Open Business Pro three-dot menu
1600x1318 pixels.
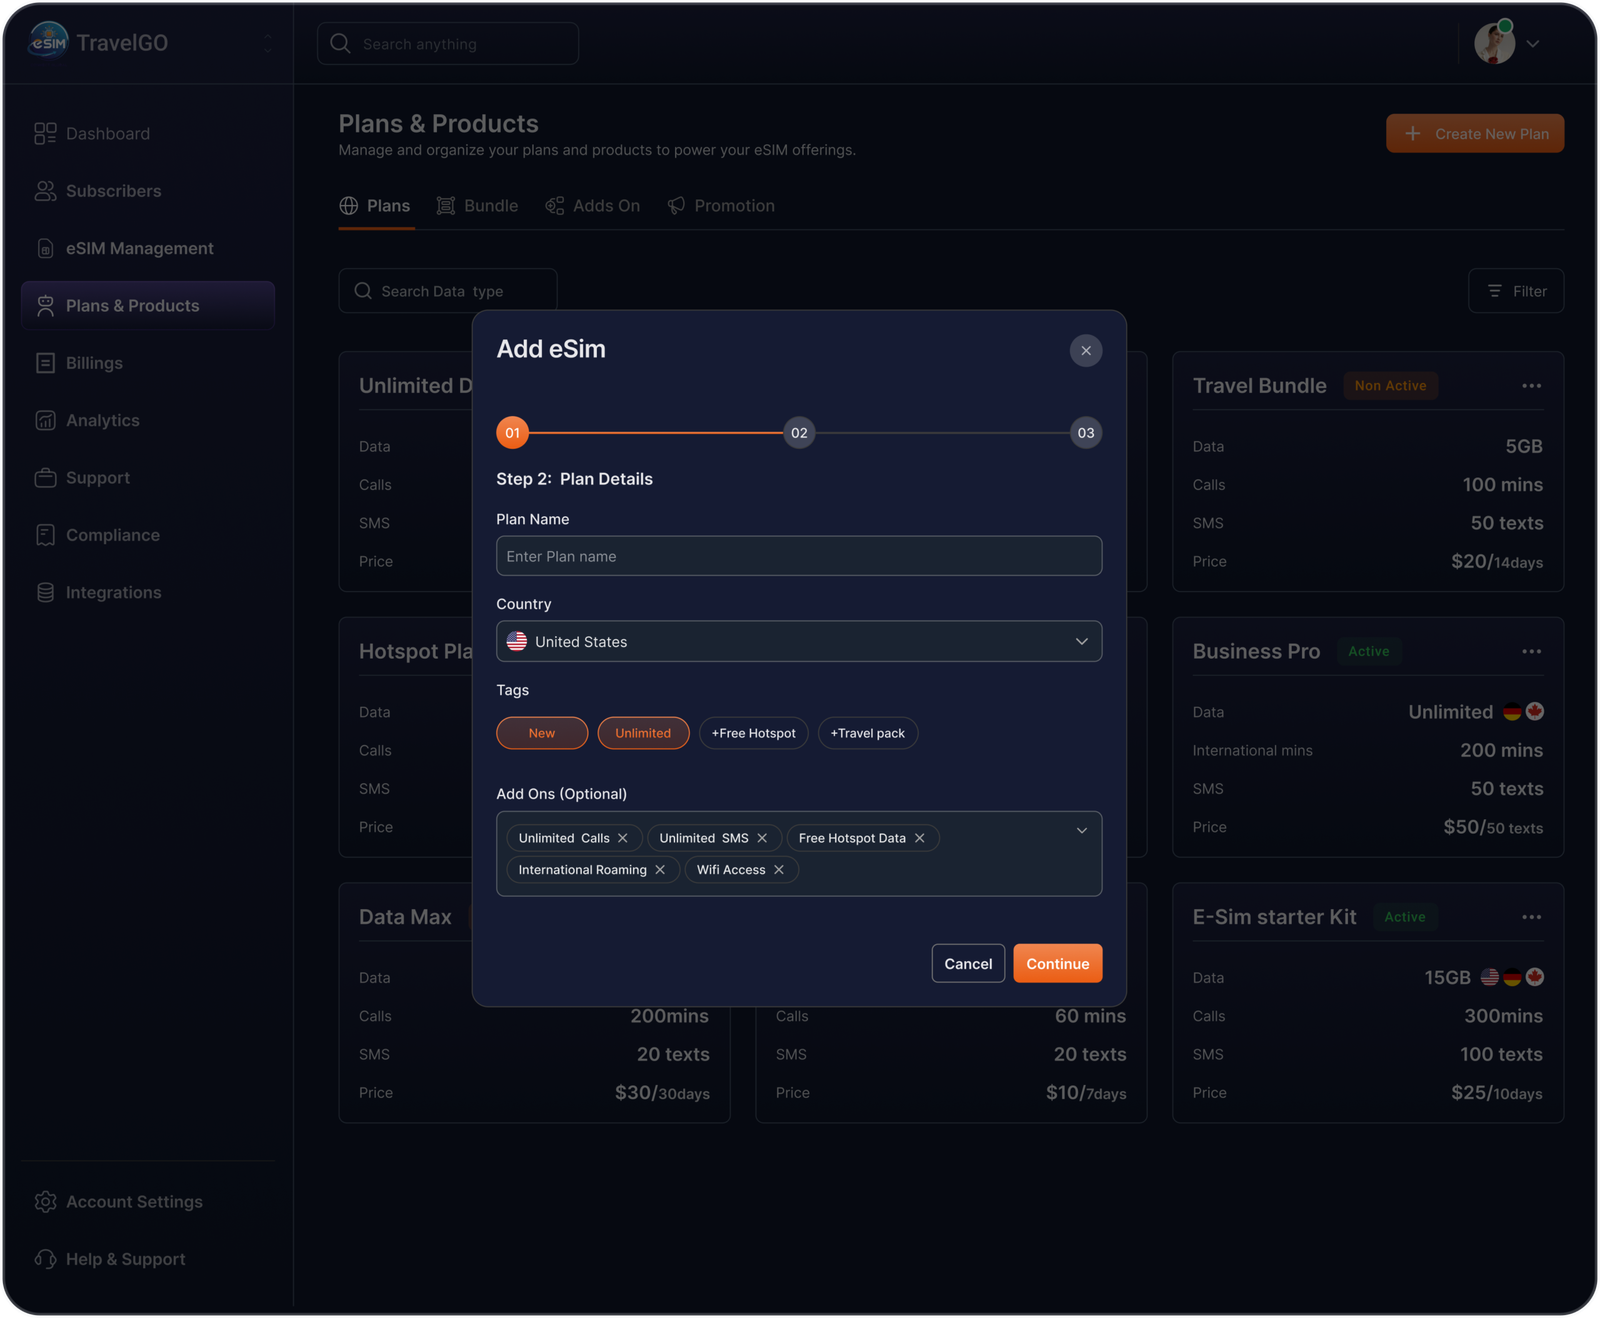pyautogui.click(x=1531, y=652)
